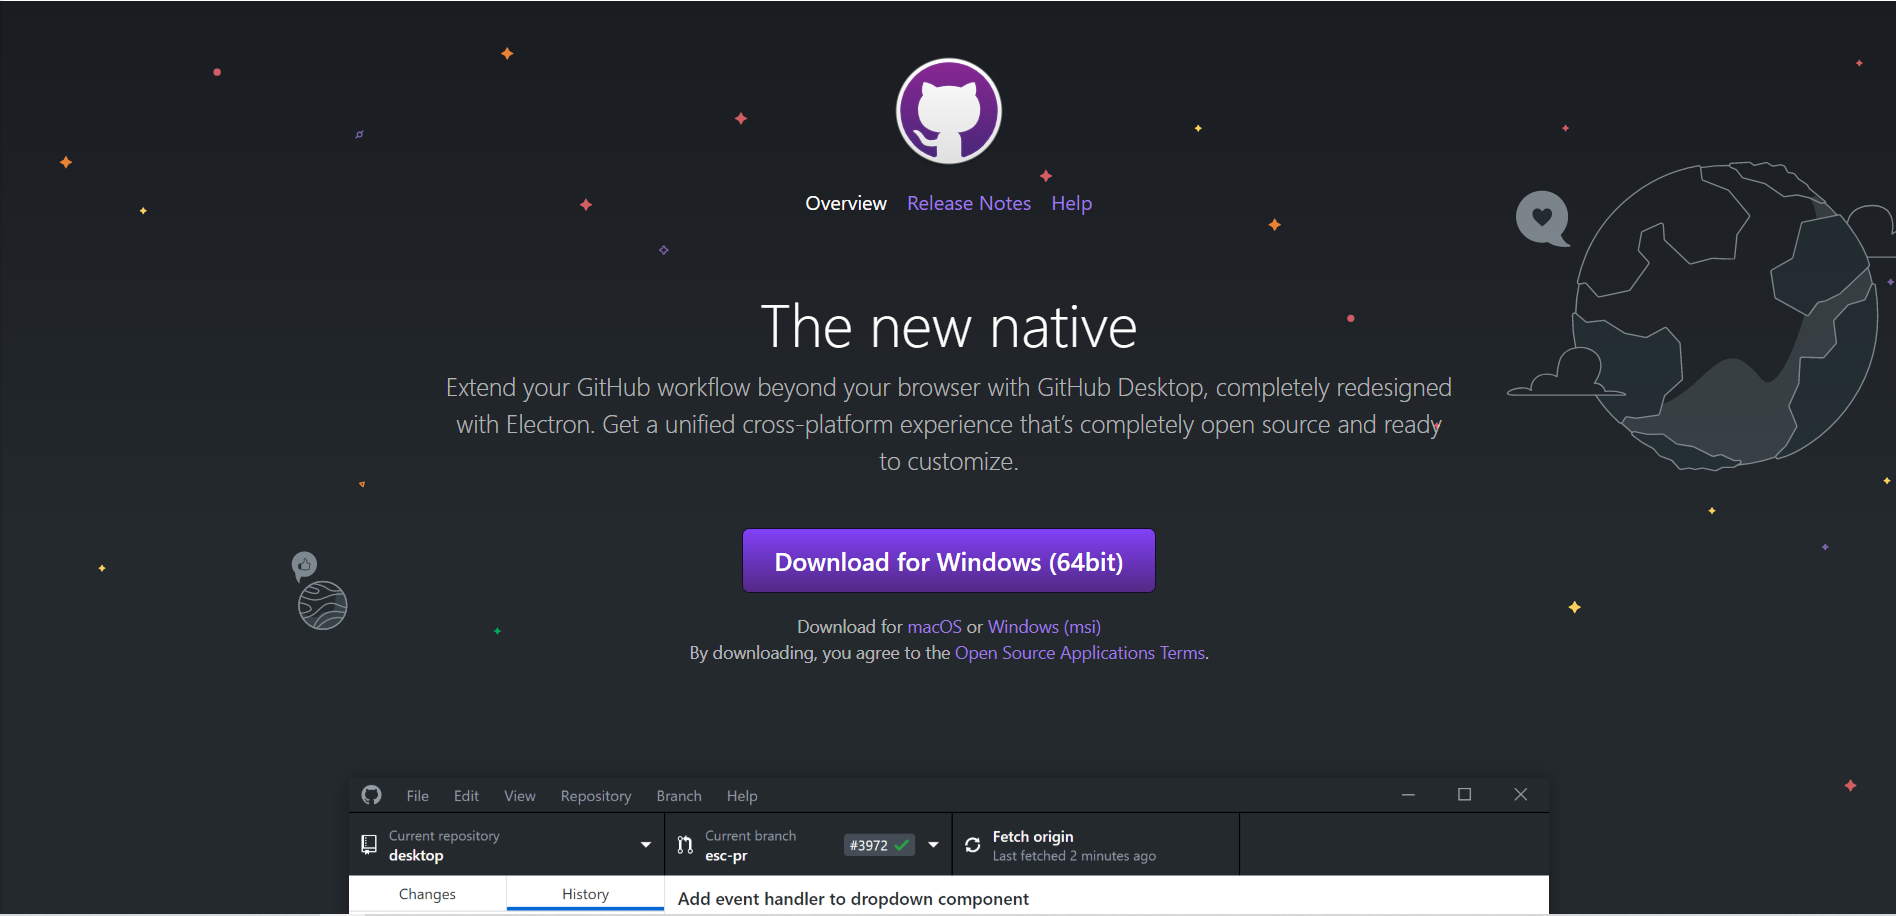
Task: Click Download for Windows (64bit) button
Action: tap(948, 561)
